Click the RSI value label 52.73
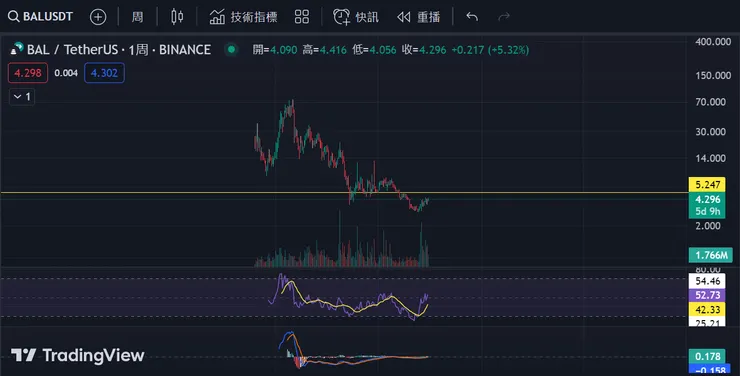The width and height of the screenshot is (740, 376). click(707, 295)
